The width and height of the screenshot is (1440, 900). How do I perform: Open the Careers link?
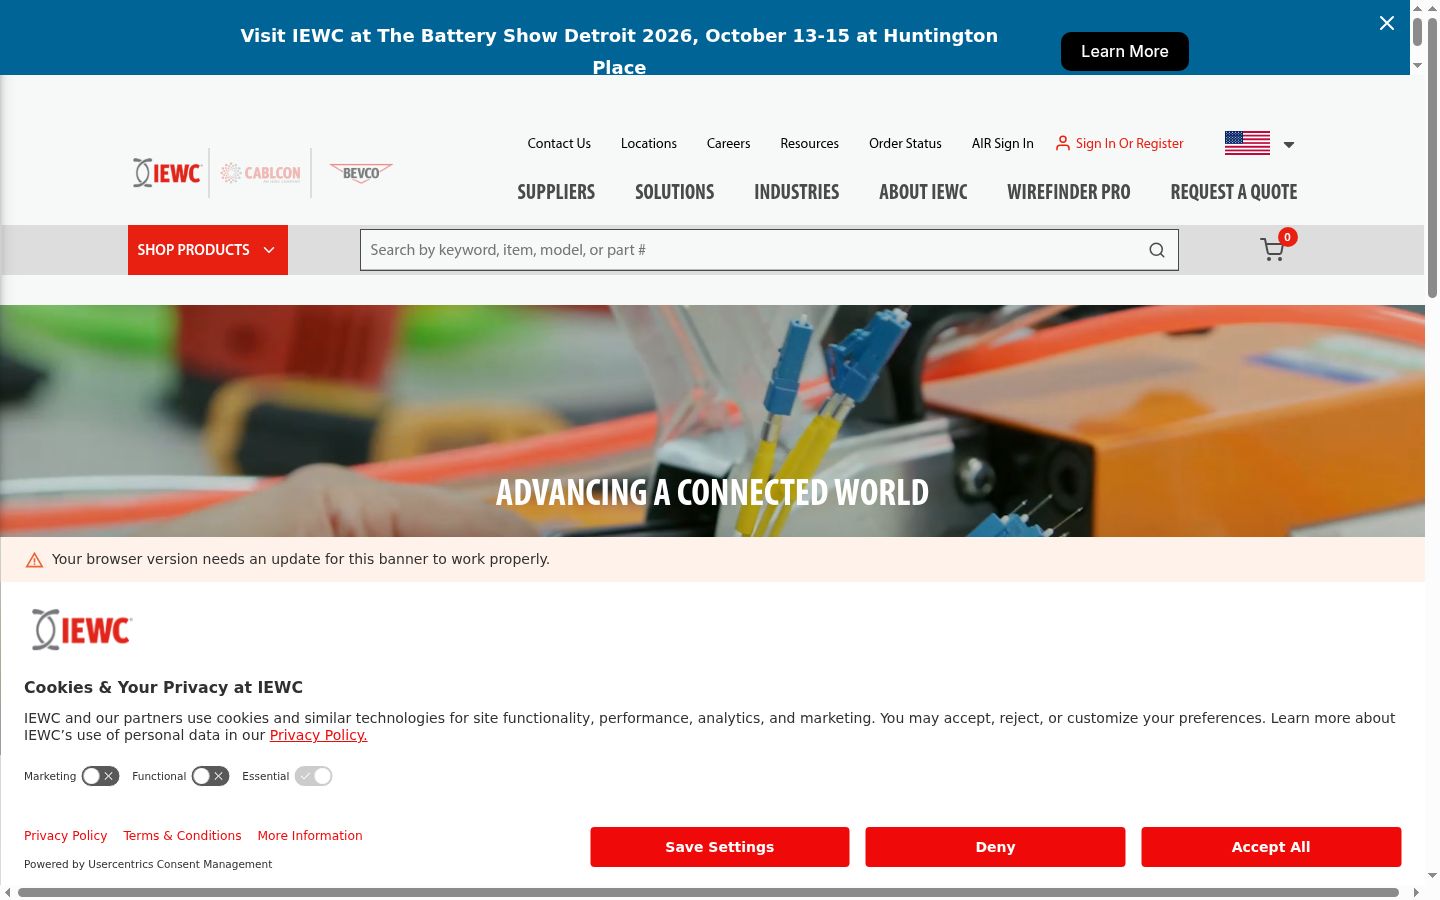click(728, 143)
